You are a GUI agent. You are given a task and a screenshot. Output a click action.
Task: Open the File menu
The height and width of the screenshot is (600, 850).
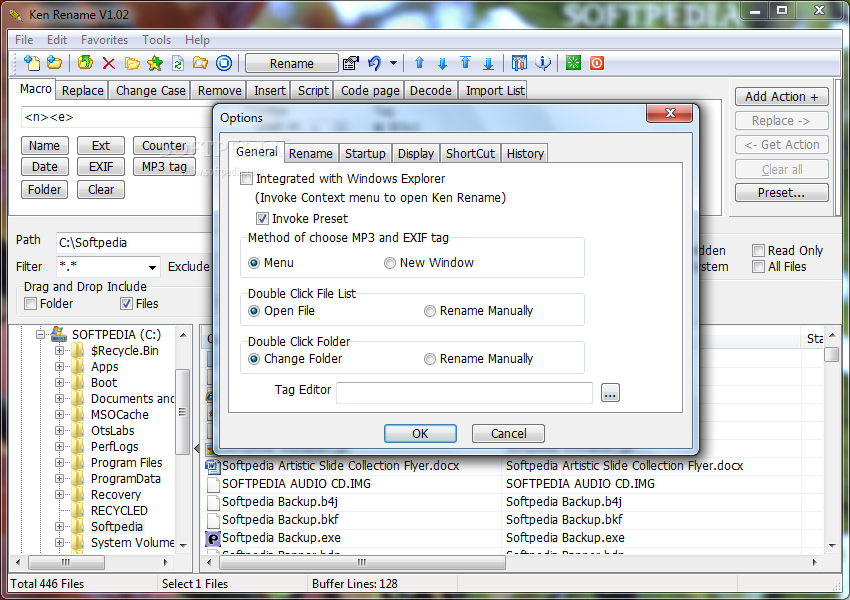point(24,40)
